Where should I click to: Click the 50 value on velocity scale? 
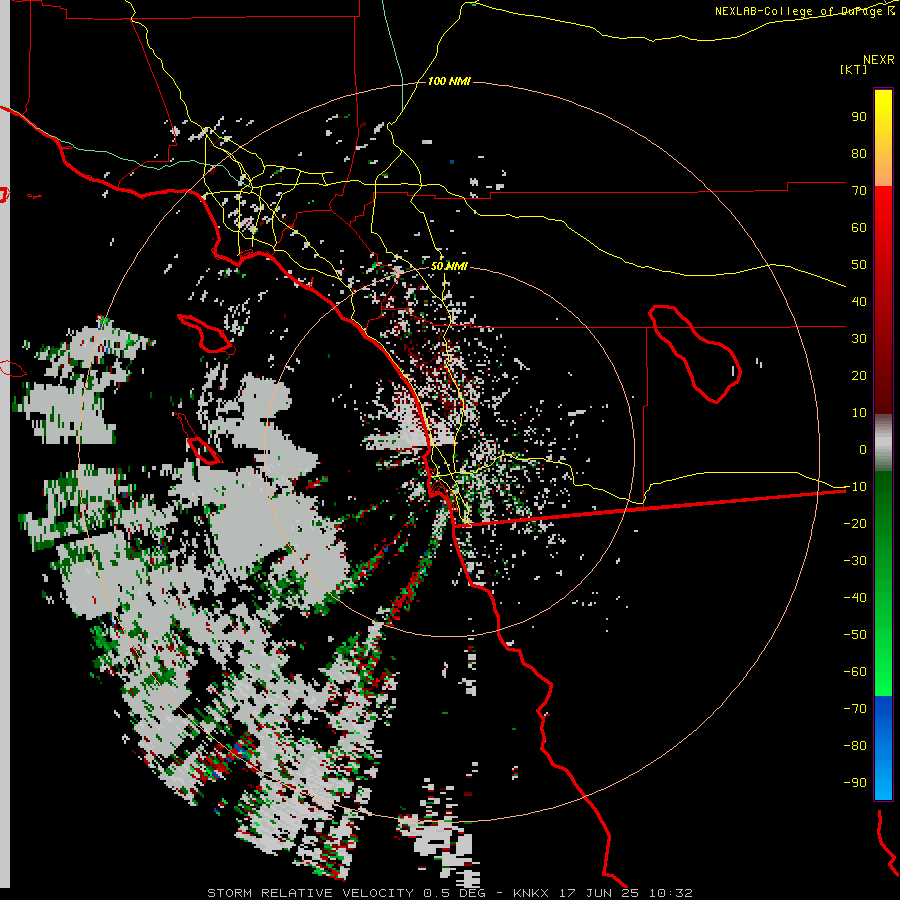(859, 265)
